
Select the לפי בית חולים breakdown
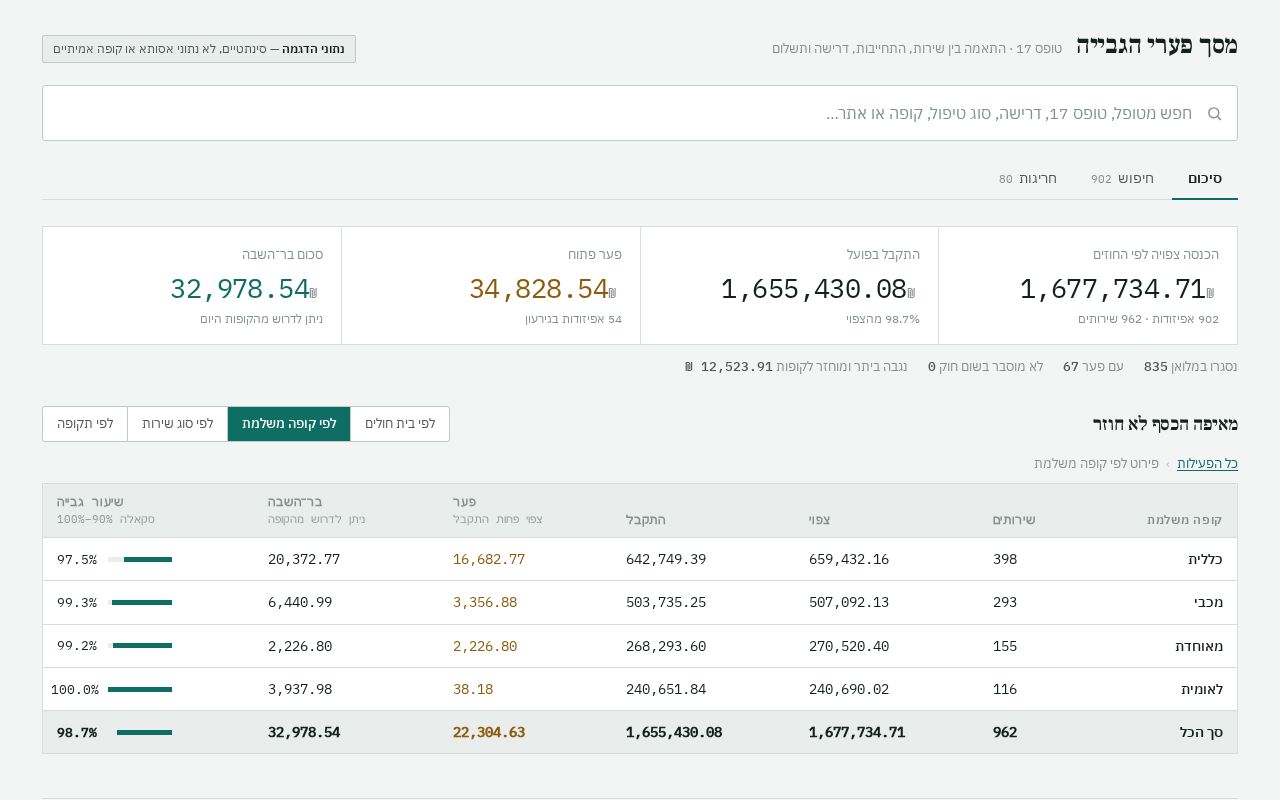[x=400, y=424]
